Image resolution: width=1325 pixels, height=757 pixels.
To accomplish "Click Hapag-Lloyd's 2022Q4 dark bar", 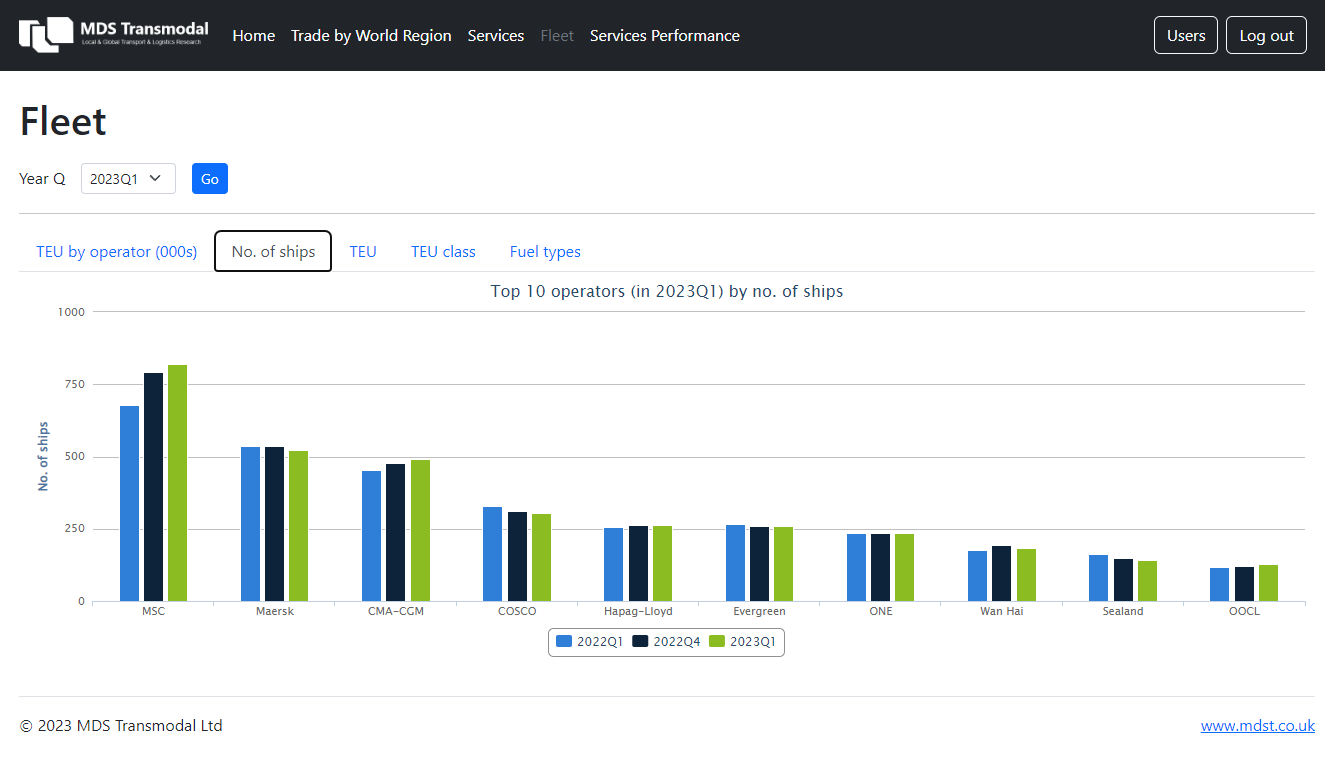I will coord(638,563).
